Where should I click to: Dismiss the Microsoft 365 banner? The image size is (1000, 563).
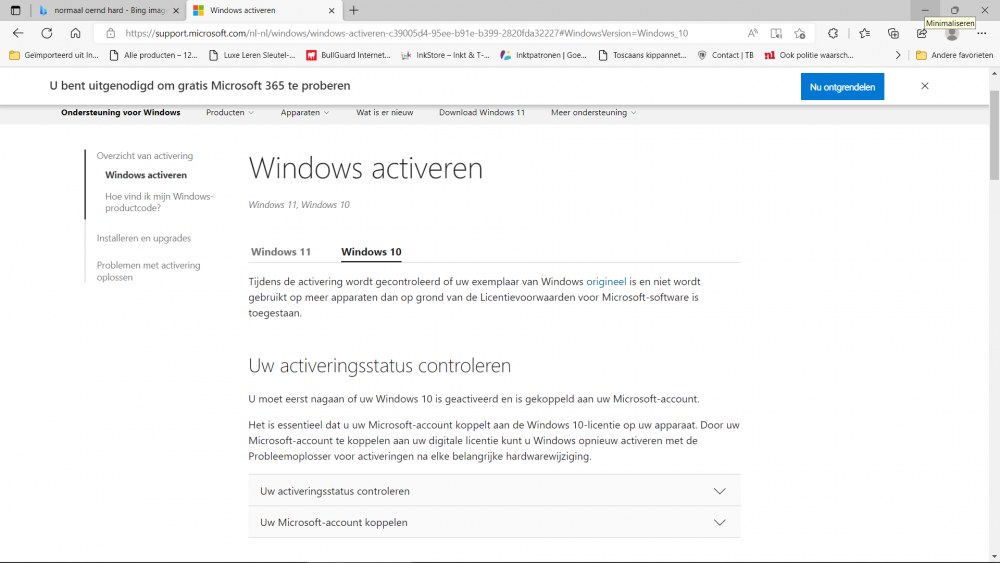(x=925, y=86)
